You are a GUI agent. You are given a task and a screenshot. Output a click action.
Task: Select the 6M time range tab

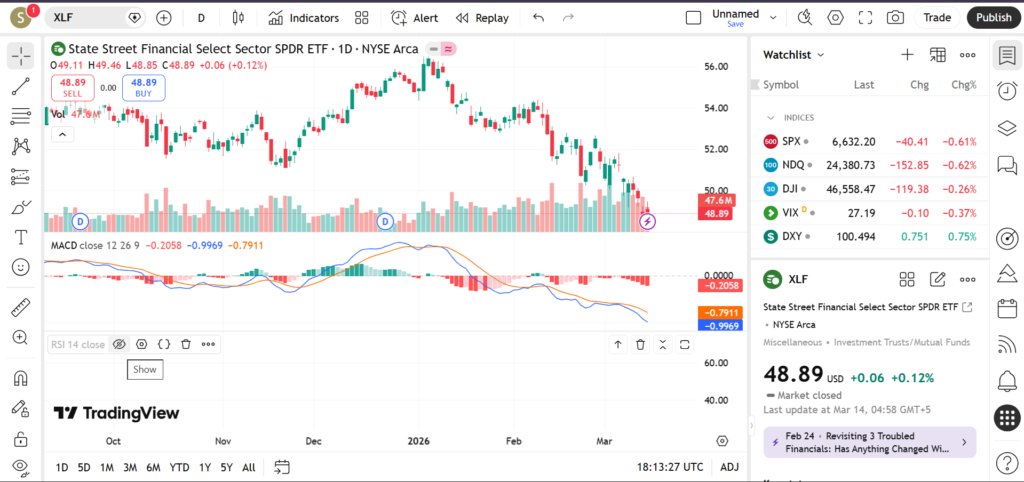(x=153, y=467)
